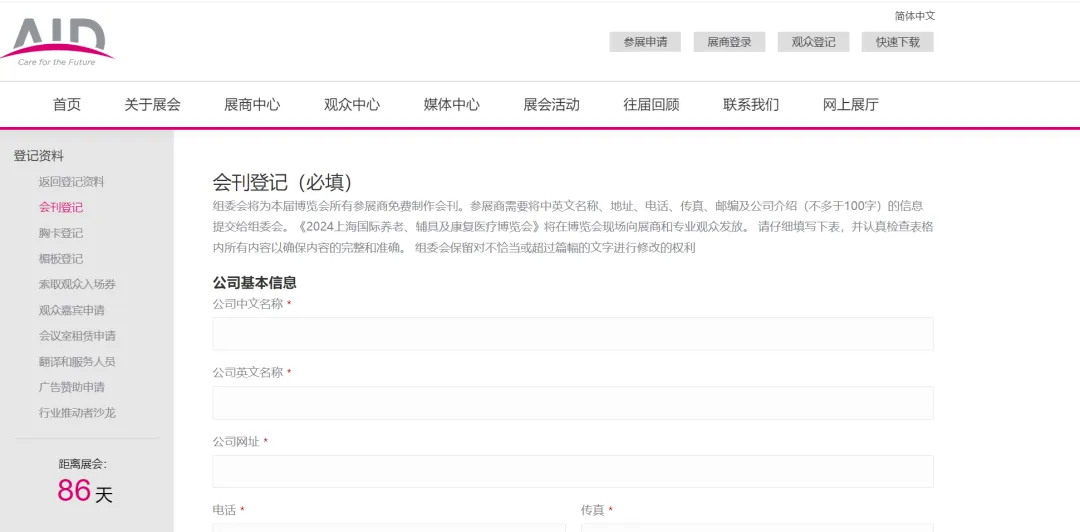Select 索取观众入场券 in sidebar
Viewport: 1080px width, 532px height.
click(x=77, y=285)
